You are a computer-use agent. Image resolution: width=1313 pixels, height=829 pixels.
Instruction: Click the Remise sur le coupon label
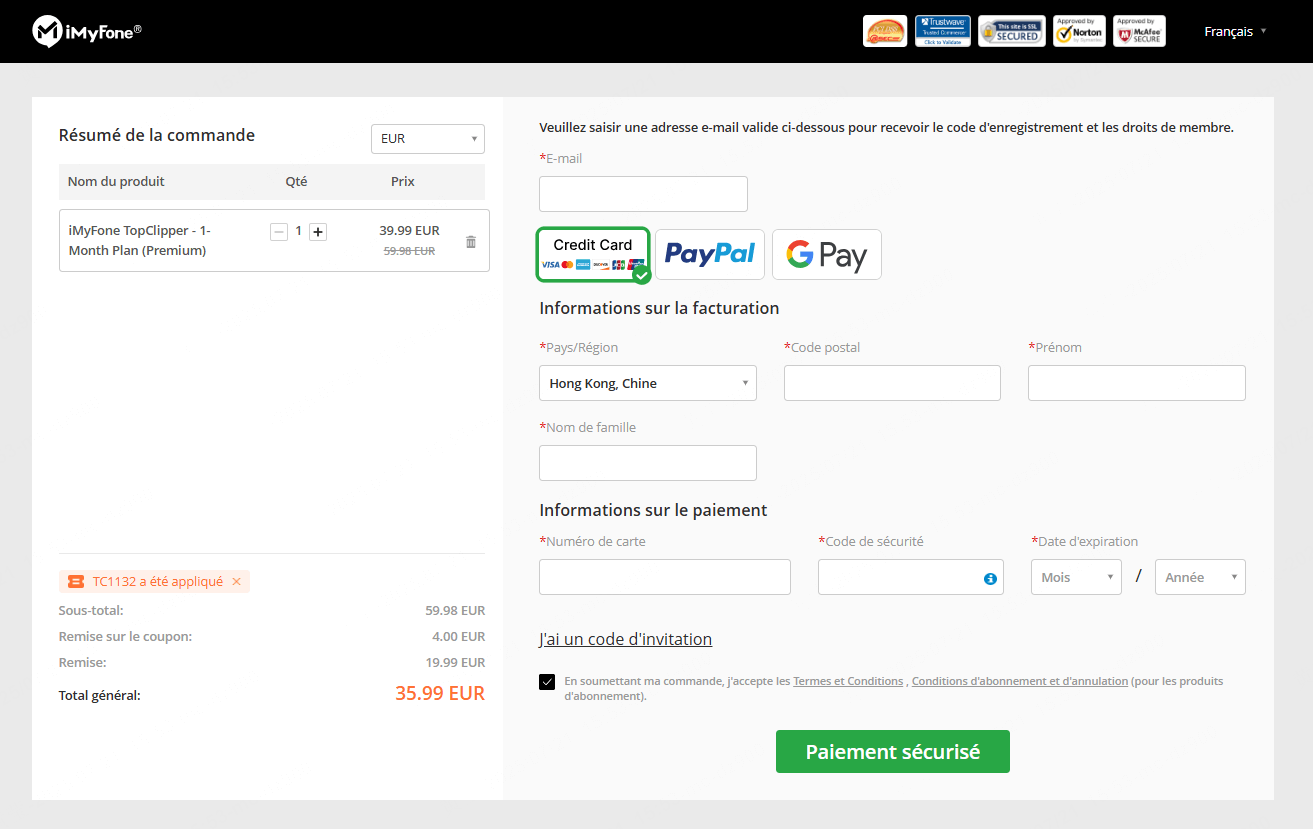tap(125, 636)
